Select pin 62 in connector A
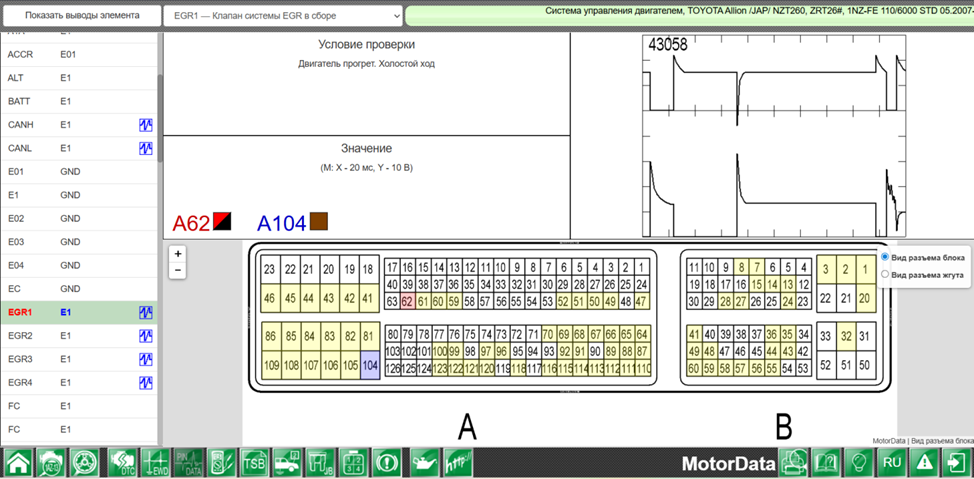The height and width of the screenshot is (479, 974). click(407, 301)
